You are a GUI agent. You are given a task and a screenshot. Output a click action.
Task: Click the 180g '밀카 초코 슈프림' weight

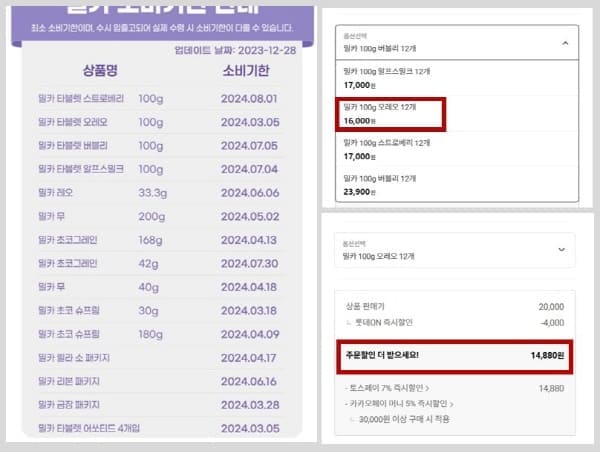point(150,335)
